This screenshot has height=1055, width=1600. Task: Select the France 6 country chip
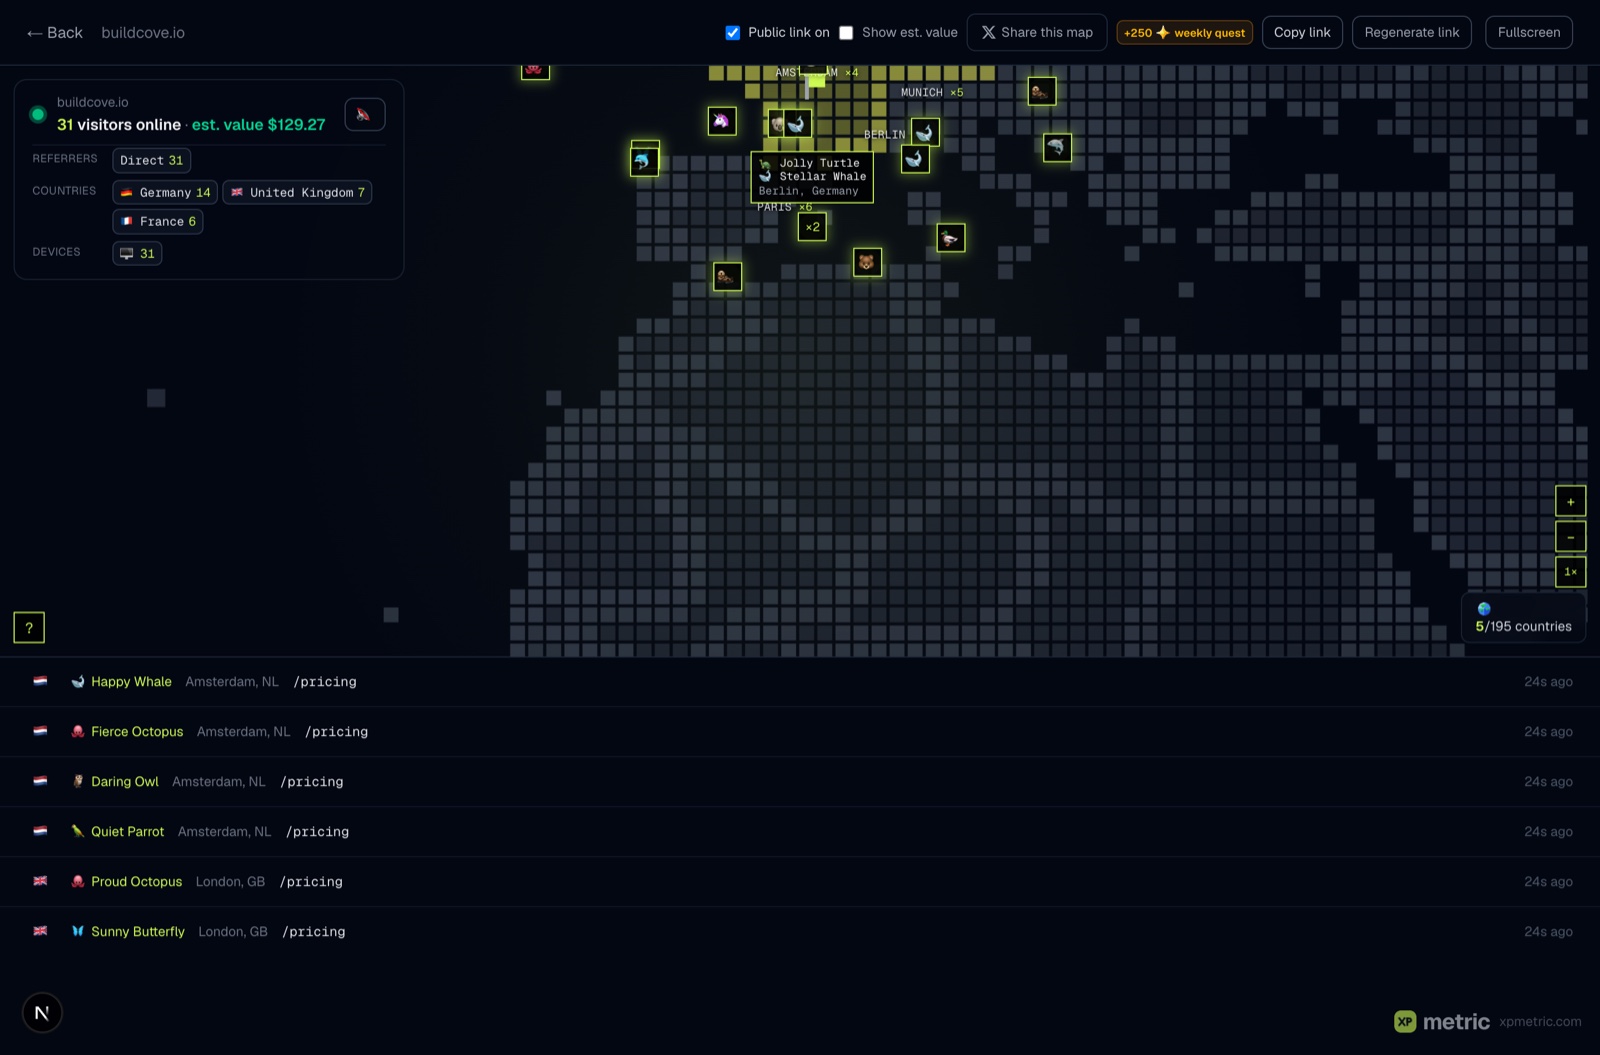click(158, 221)
